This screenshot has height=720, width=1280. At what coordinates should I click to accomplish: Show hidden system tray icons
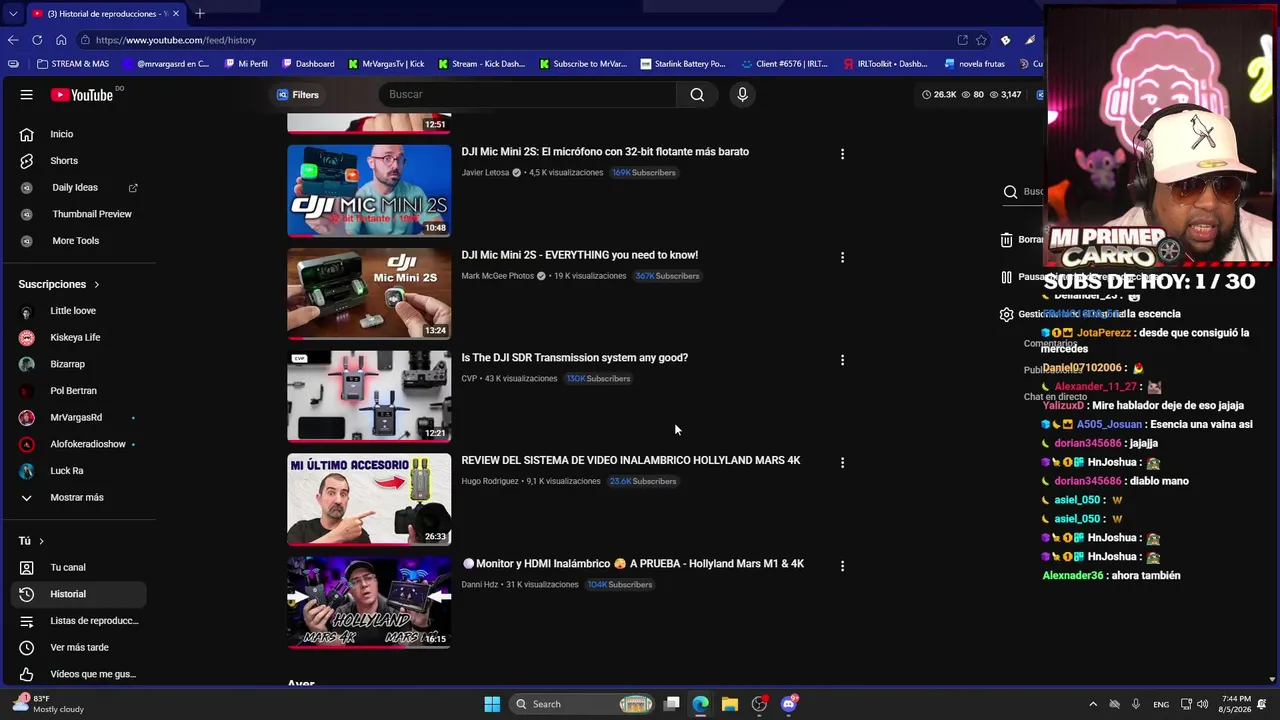pos(1093,704)
